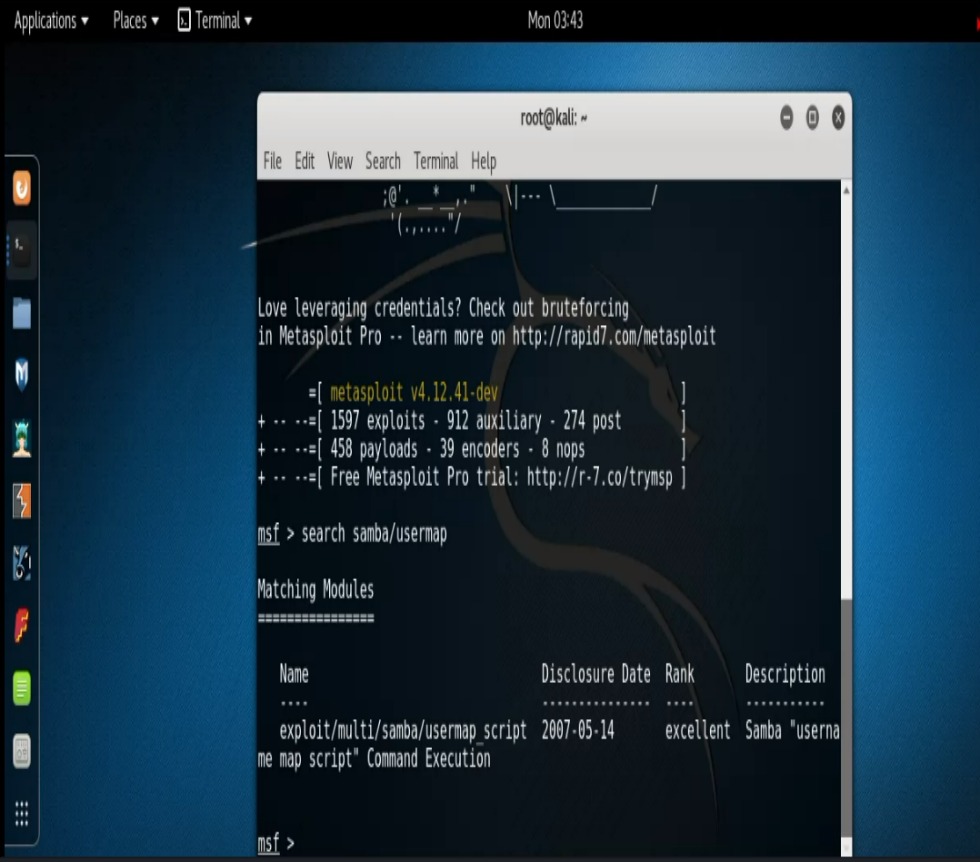The image size is (980, 862).
Task: Open the Files folder dock icon
Action: (22, 313)
